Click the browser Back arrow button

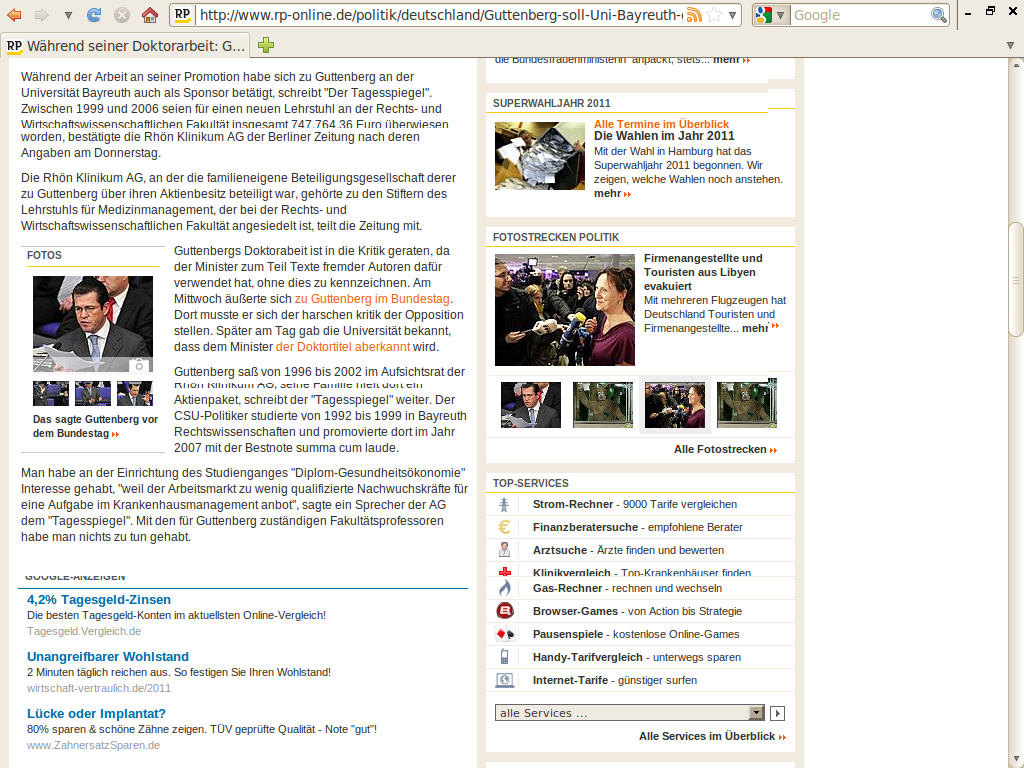[14, 14]
